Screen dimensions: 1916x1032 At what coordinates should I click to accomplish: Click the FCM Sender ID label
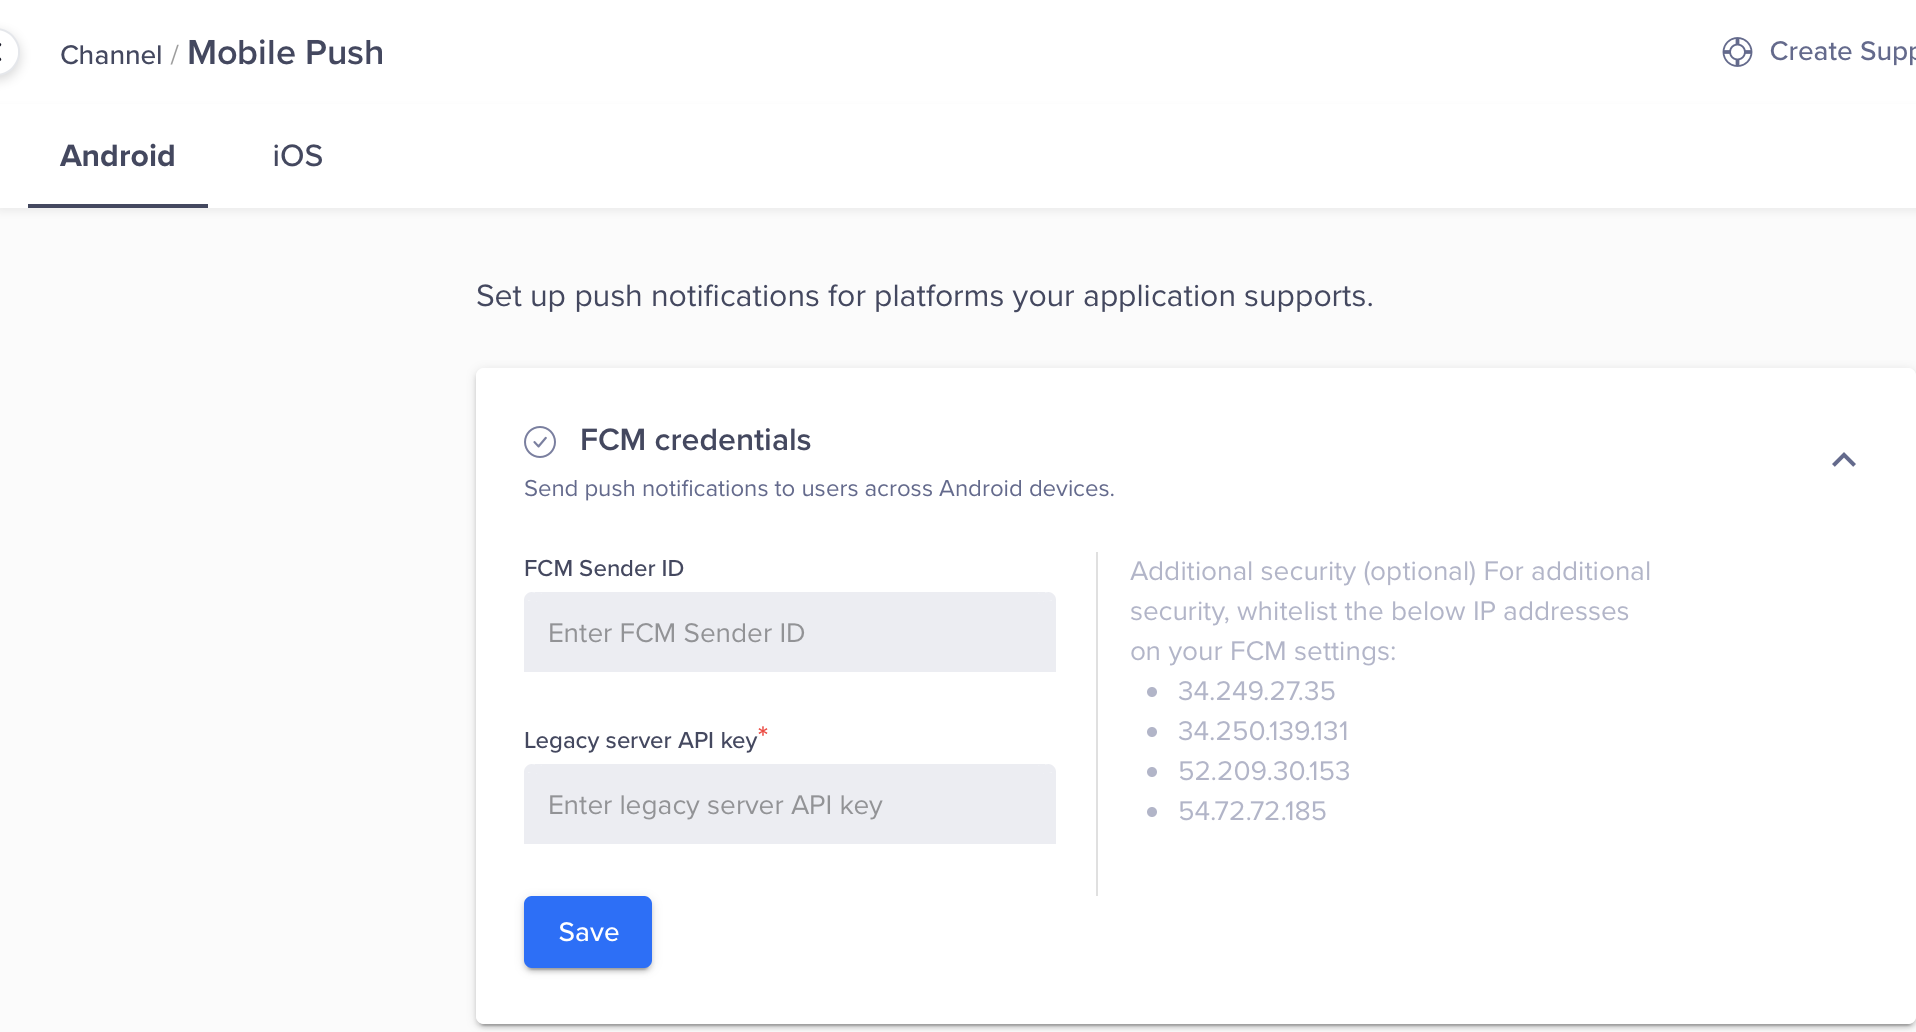(x=603, y=568)
